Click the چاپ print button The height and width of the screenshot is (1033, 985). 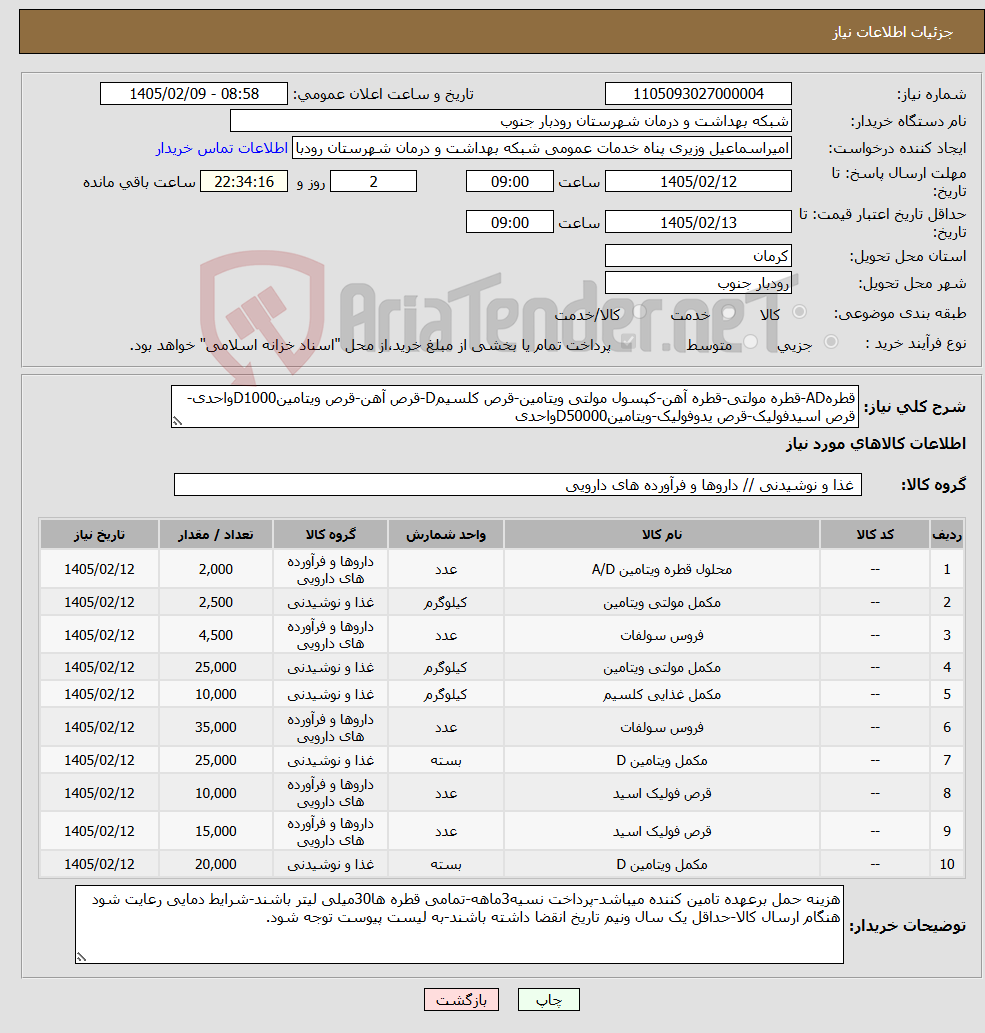[x=549, y=999]
